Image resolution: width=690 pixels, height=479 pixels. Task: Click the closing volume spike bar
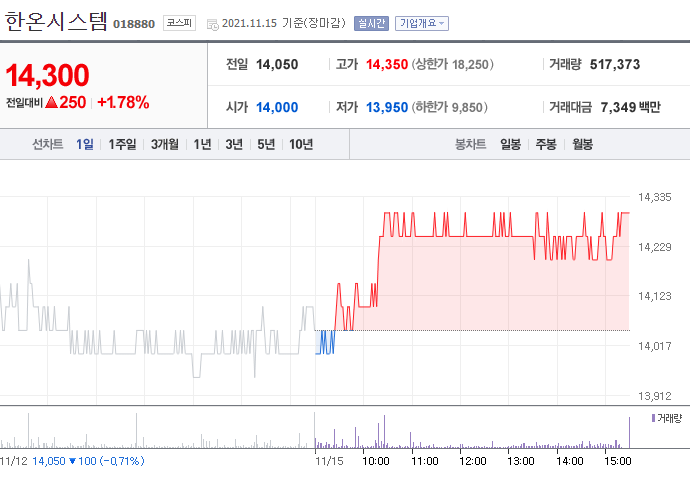[x=629, y=432]
